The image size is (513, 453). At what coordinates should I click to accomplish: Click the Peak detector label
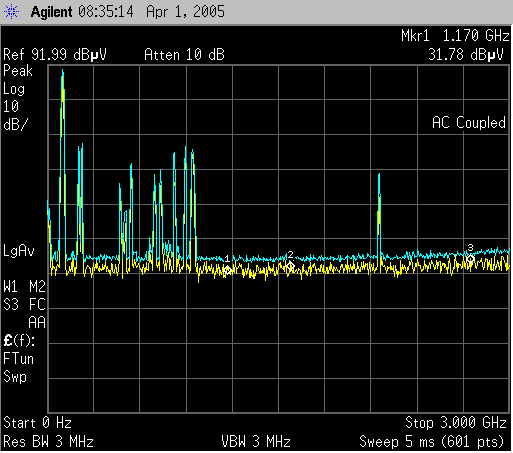[18, 71]
